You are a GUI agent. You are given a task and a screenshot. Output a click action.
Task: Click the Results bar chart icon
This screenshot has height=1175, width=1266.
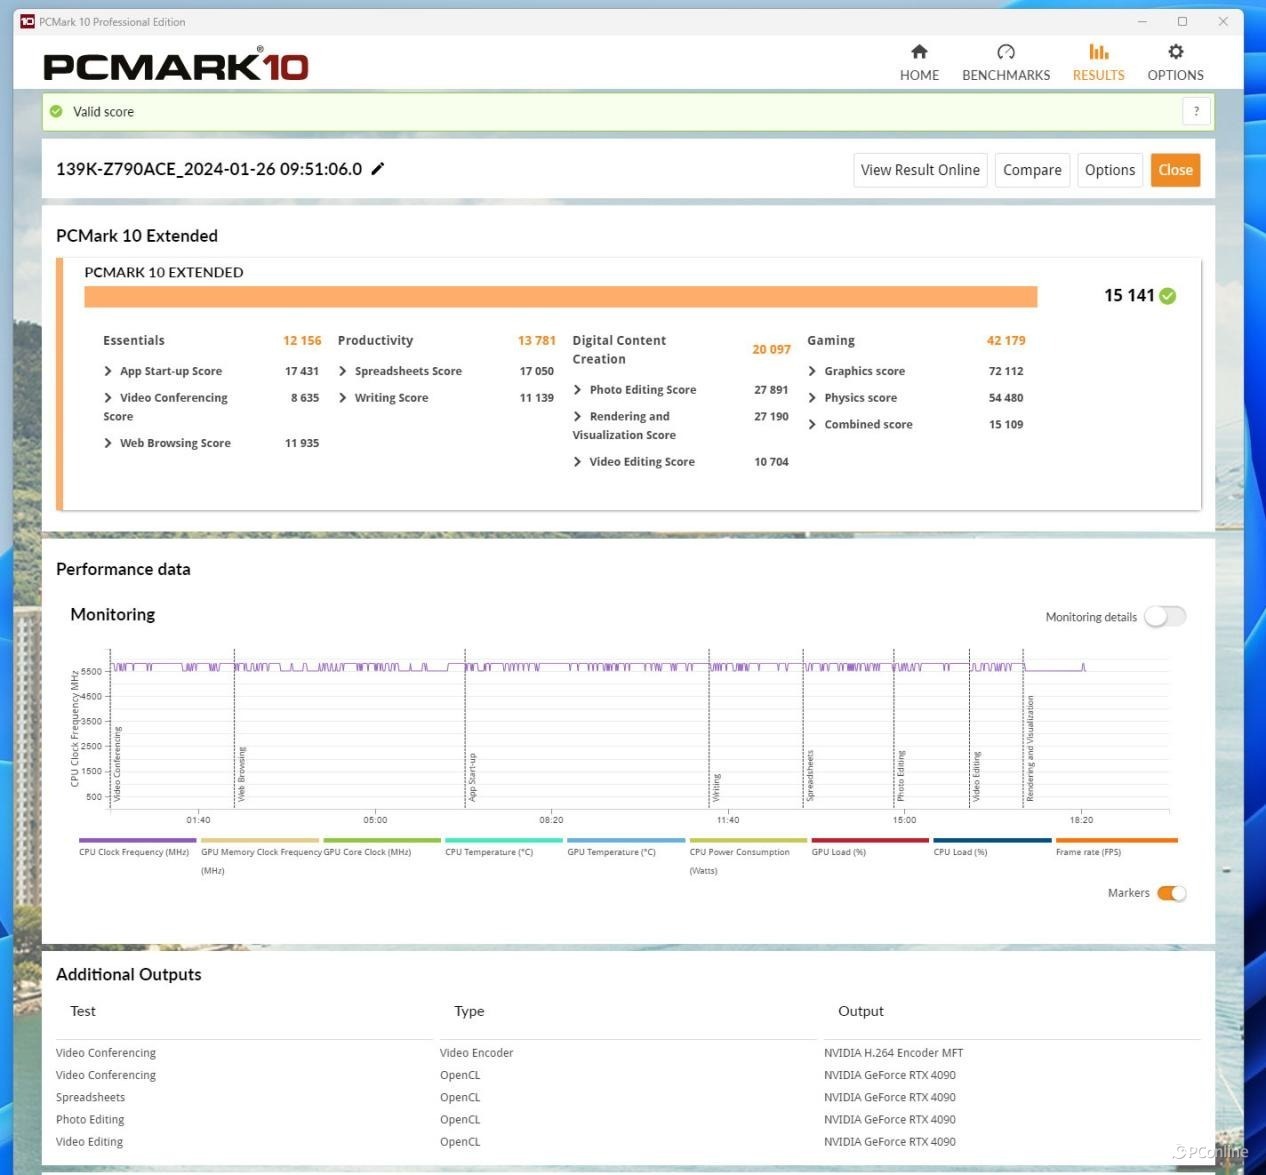coord(1098,51)
